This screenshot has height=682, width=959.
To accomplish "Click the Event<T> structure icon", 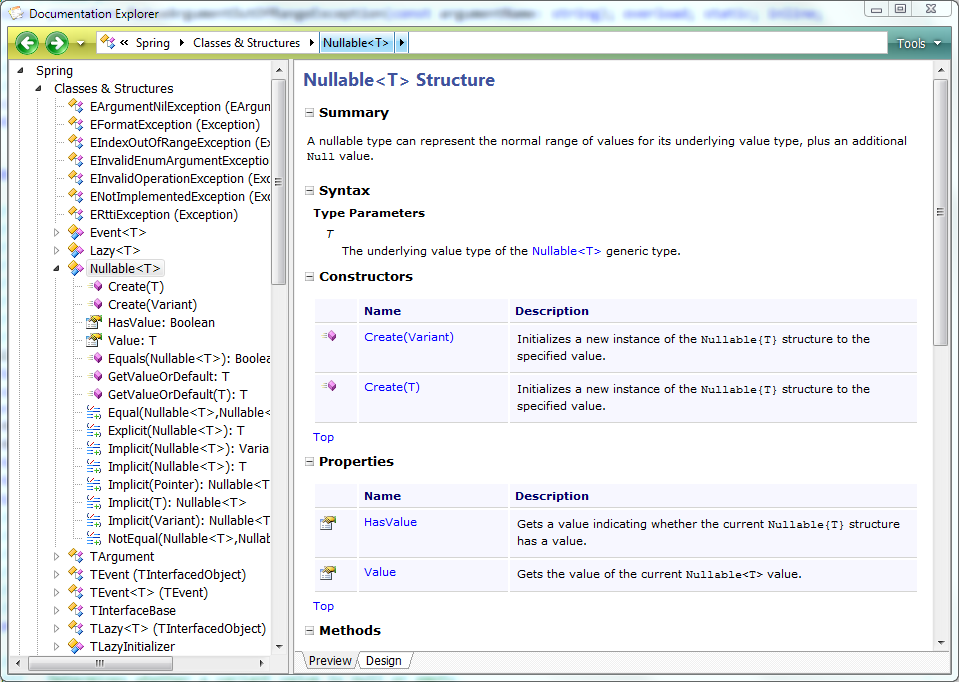I will point(76,232).
